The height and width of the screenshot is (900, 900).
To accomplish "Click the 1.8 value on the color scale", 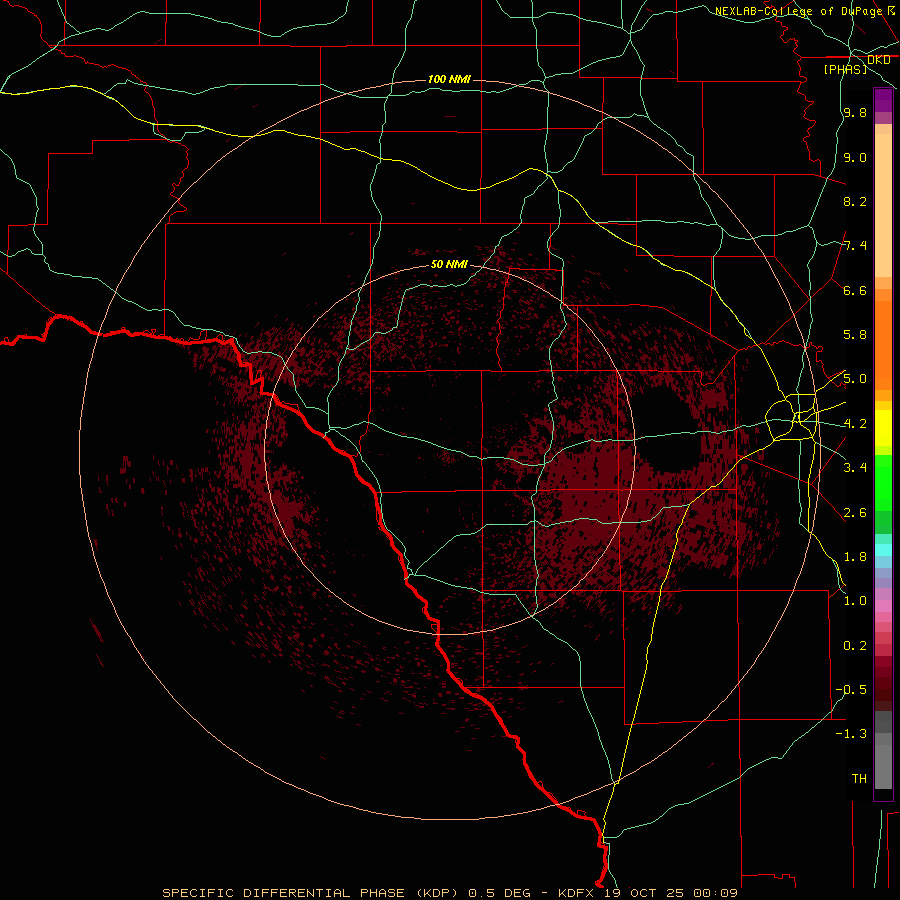I will tap(854, 557).
